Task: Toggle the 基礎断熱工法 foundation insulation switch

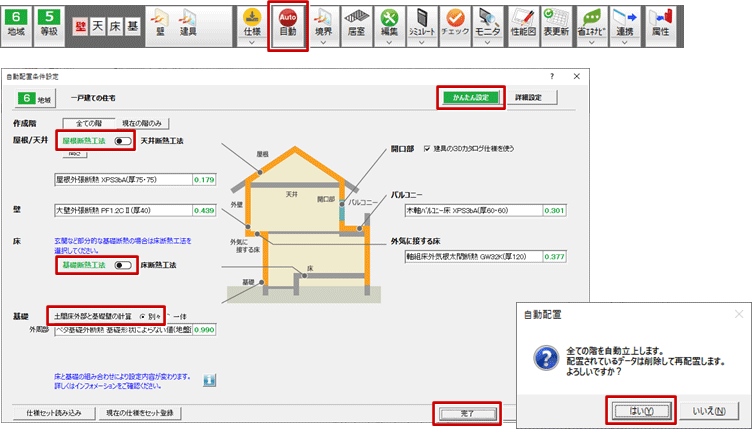Action: [125, 265]
